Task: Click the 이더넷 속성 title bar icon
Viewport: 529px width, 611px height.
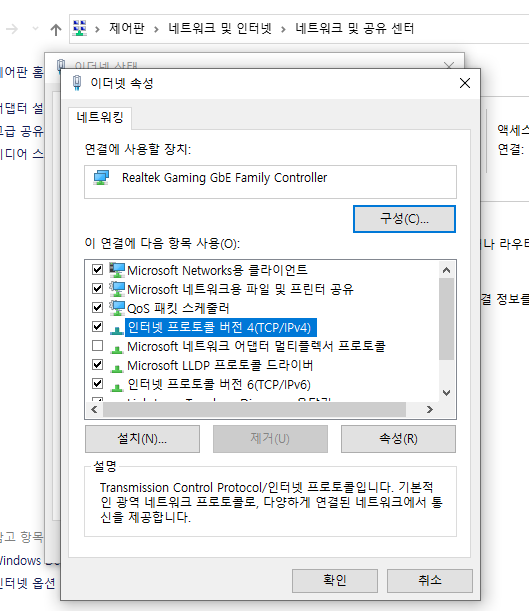Action: [x=77, y=83]
